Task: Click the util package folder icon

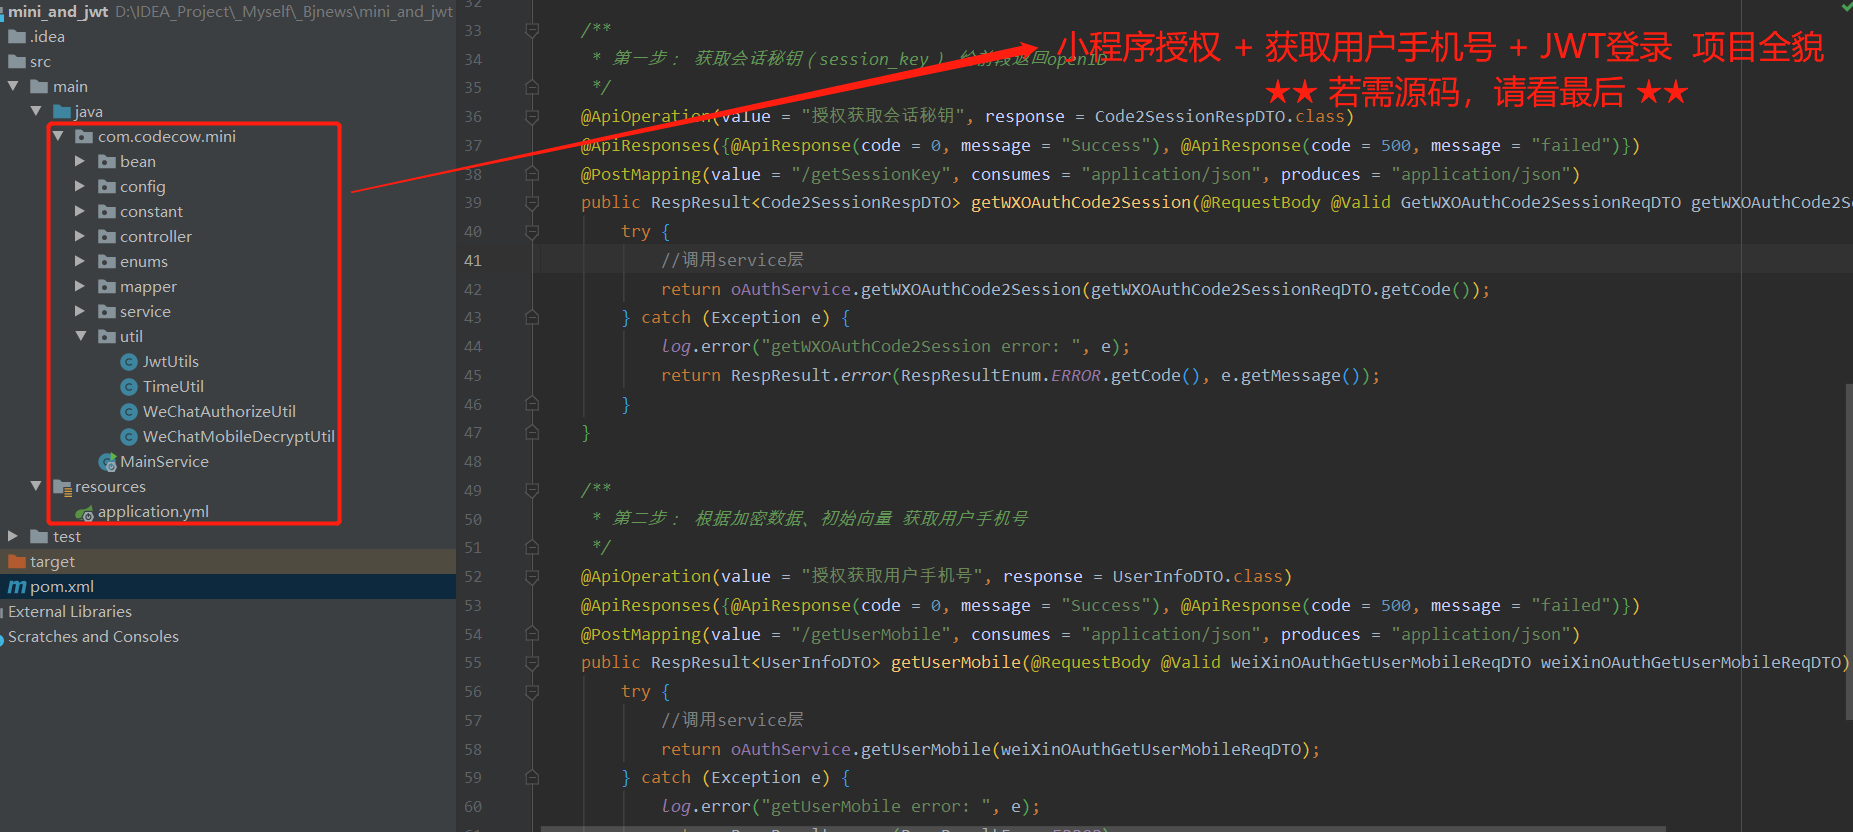Action: (x=107, y=337)
